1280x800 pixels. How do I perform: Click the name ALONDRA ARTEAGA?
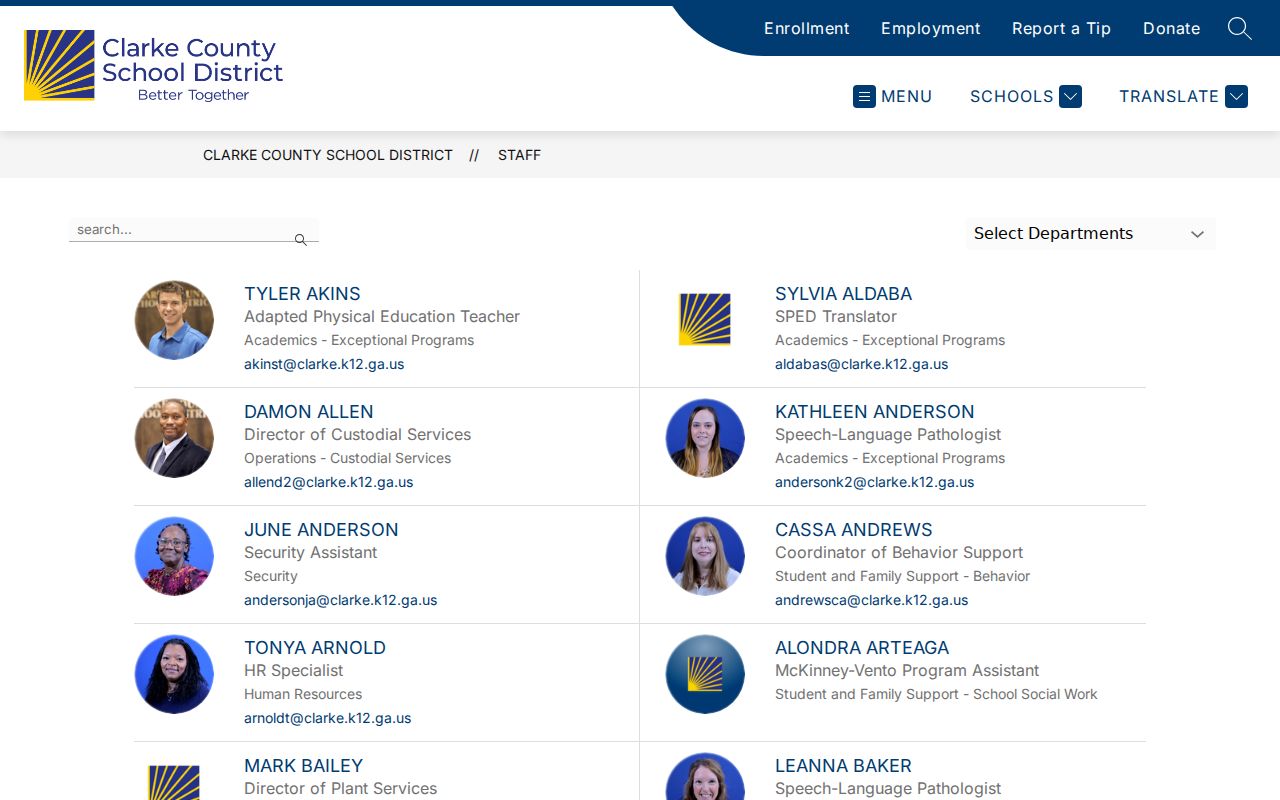tap(862, 648)
